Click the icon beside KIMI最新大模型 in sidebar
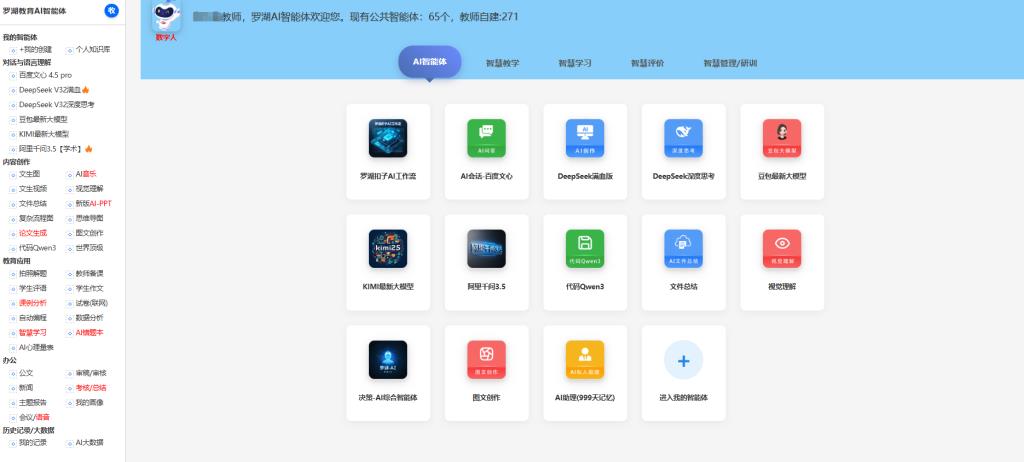The image size is (1024, 462). pyautogui.click(x=13, y=135)
